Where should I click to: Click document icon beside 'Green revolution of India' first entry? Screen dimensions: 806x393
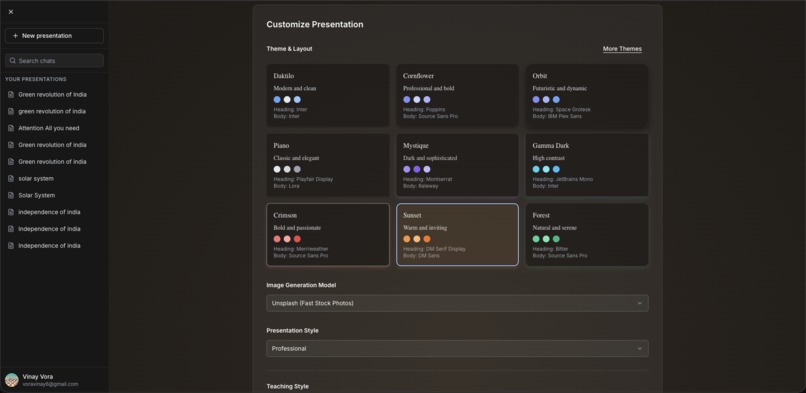[11, 95]
